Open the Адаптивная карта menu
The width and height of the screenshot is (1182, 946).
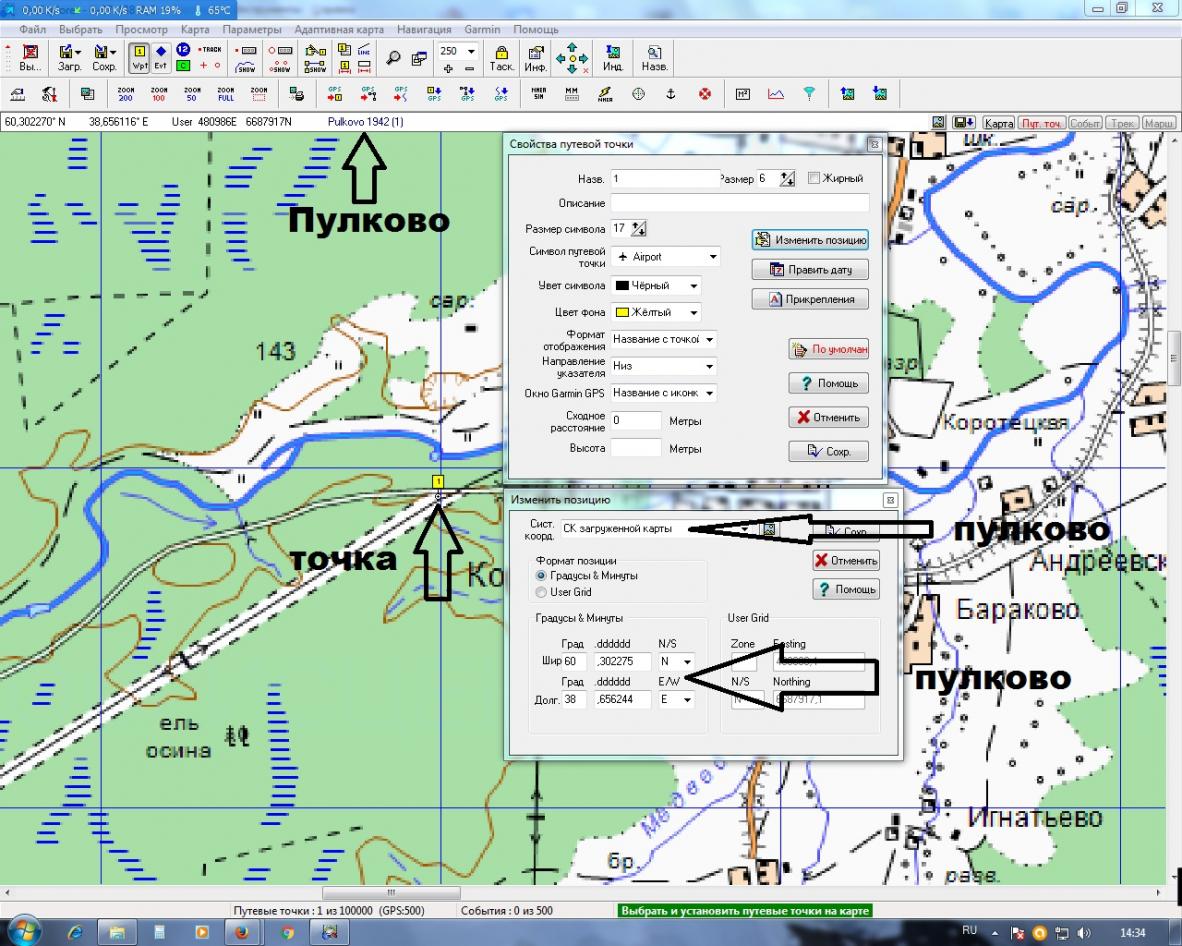[340, 30]
